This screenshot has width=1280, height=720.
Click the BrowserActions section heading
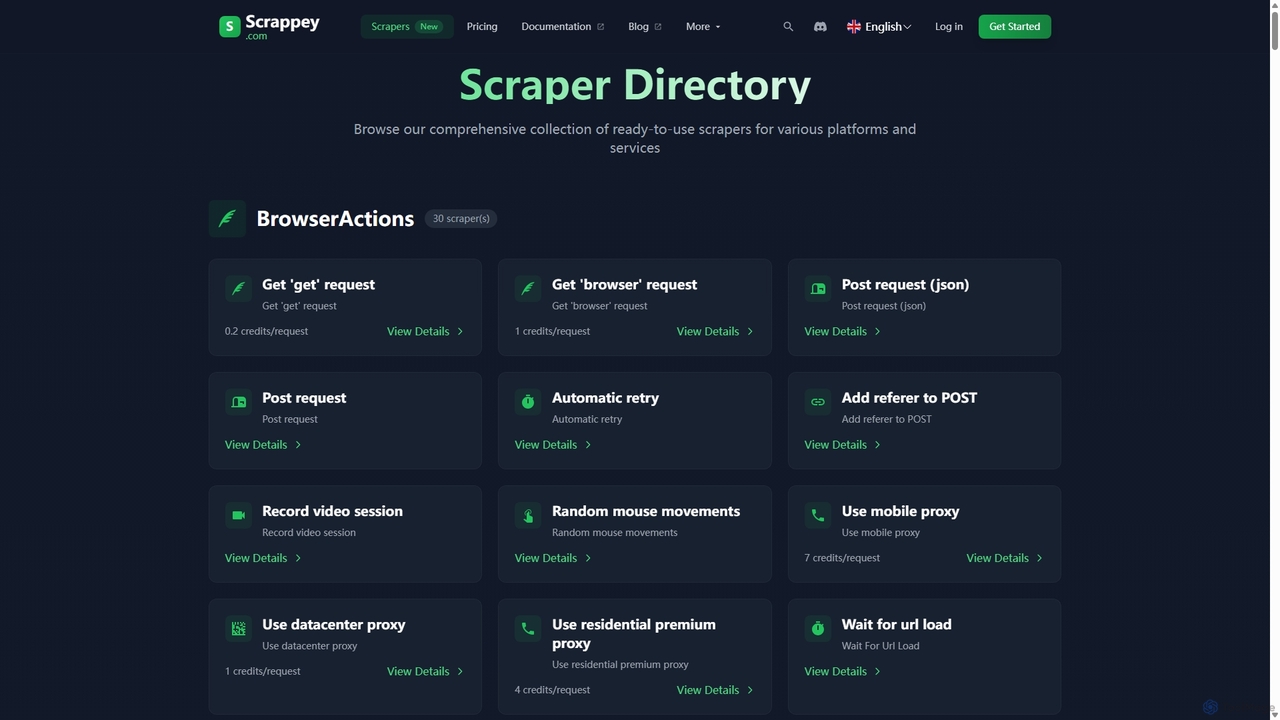335,219
